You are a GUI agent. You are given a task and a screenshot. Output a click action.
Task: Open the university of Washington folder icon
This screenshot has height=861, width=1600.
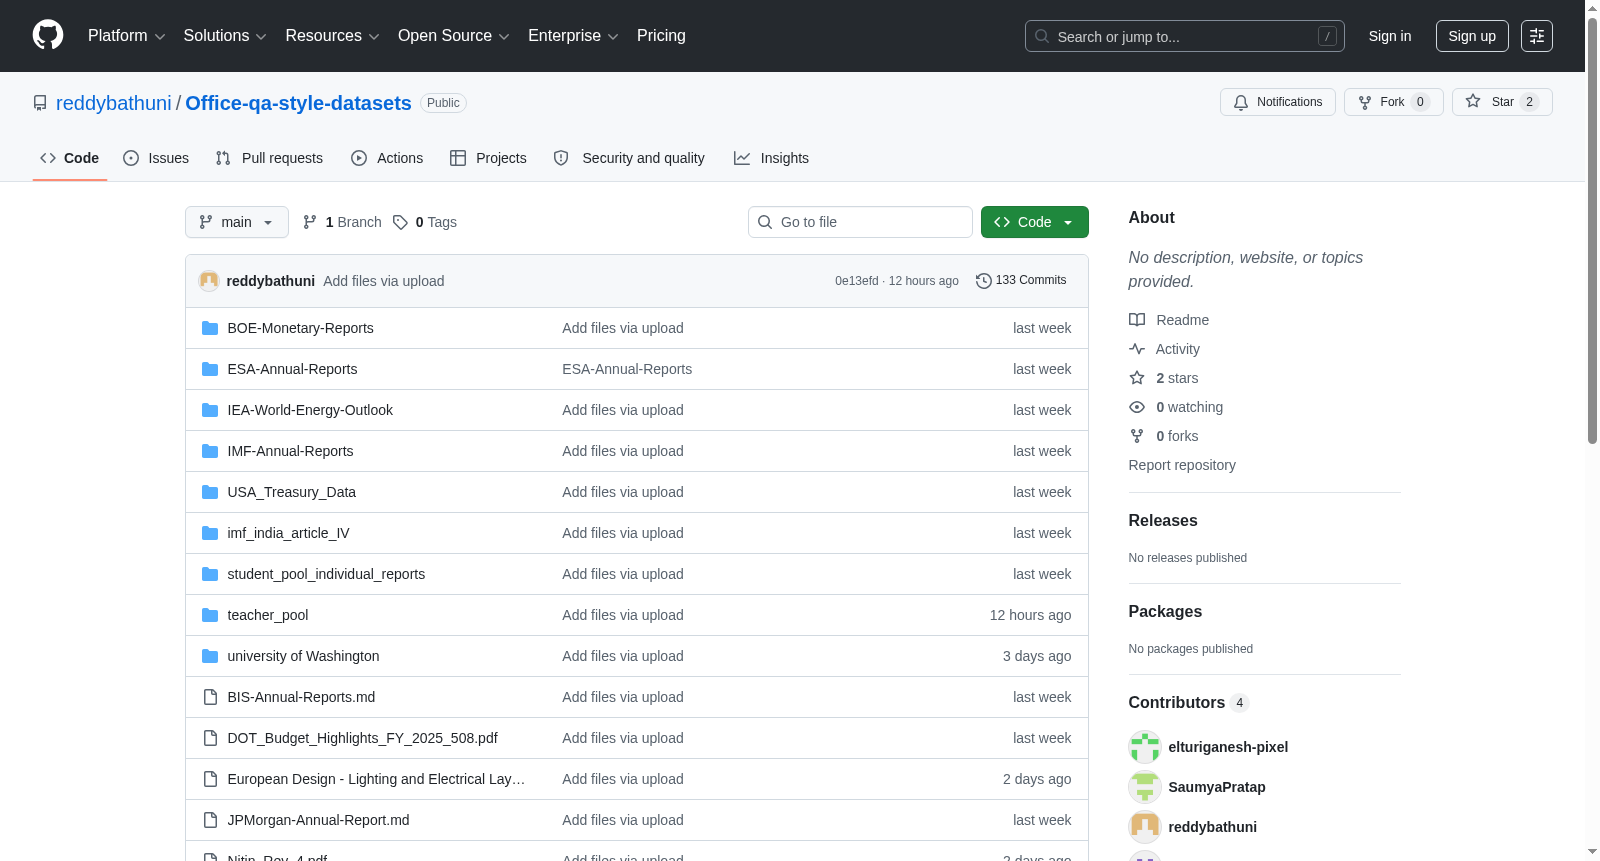pyautogui.click(x=210, y=656)
